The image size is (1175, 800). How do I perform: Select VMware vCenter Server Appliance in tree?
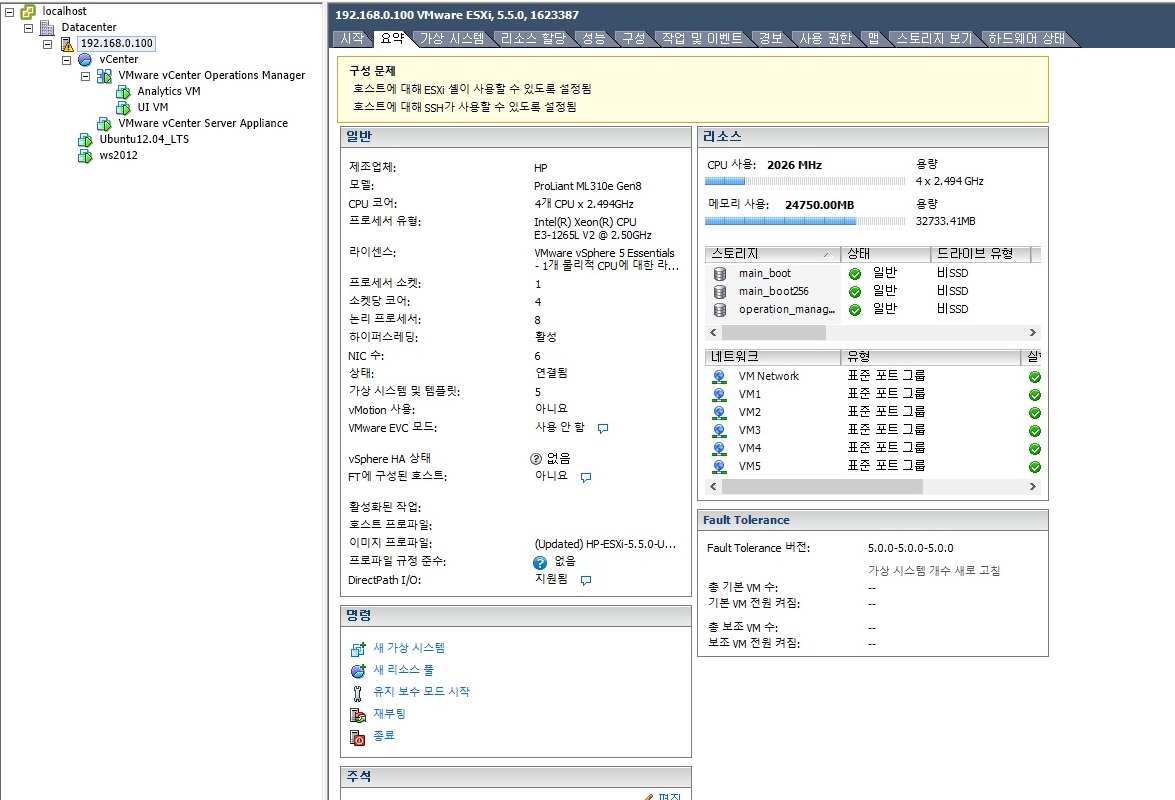203,124
